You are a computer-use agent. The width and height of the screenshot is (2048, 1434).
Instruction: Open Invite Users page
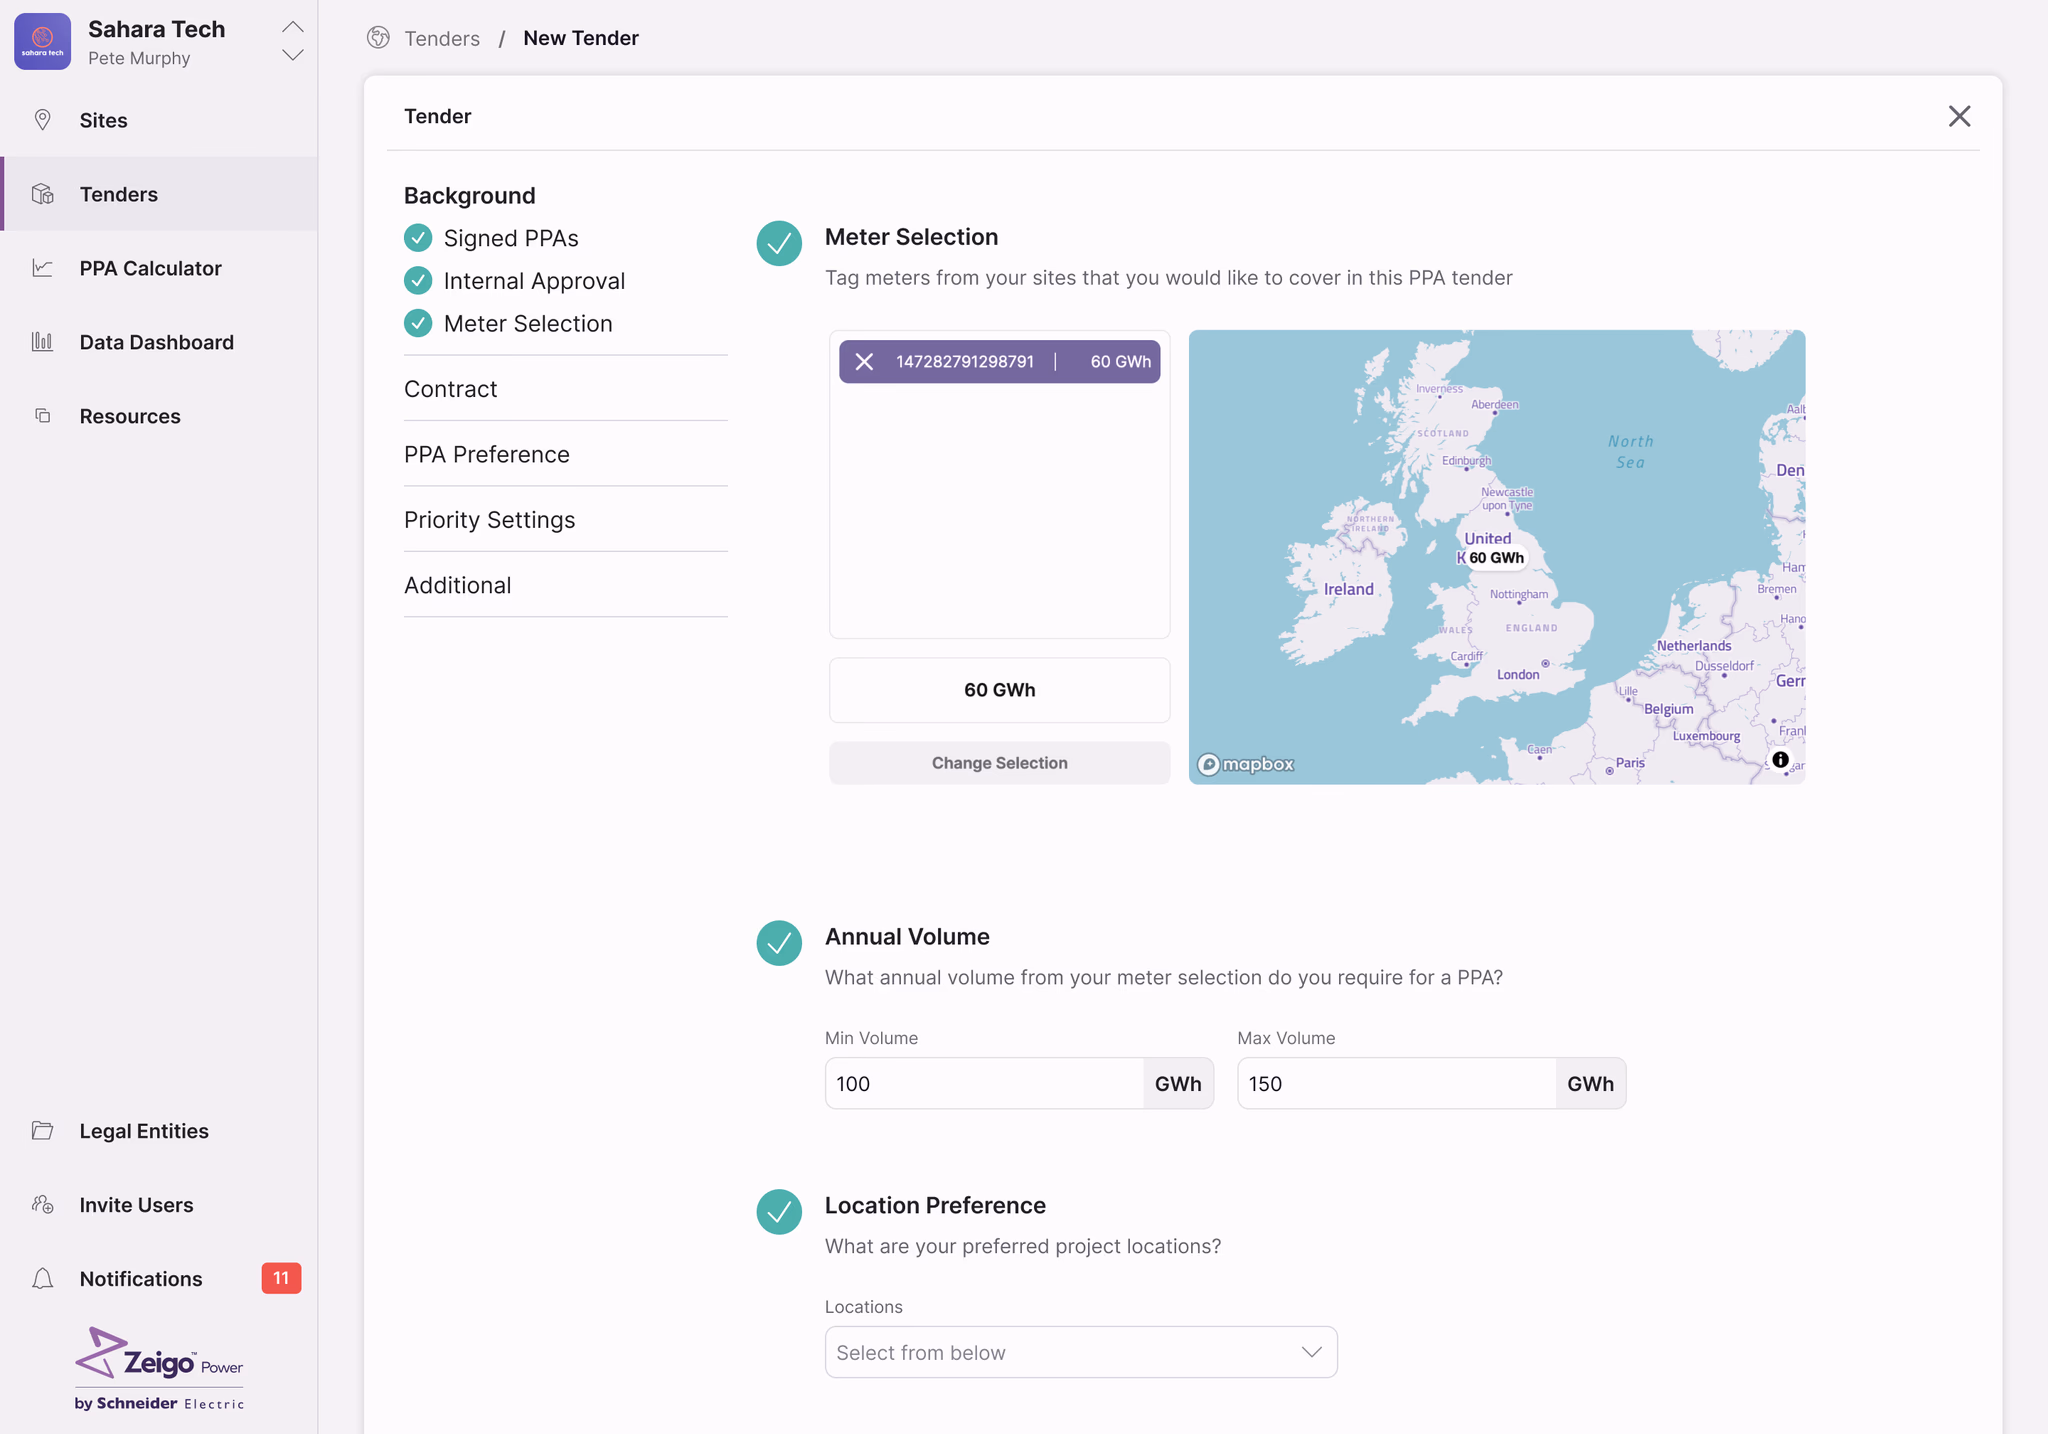[159, 1205]
